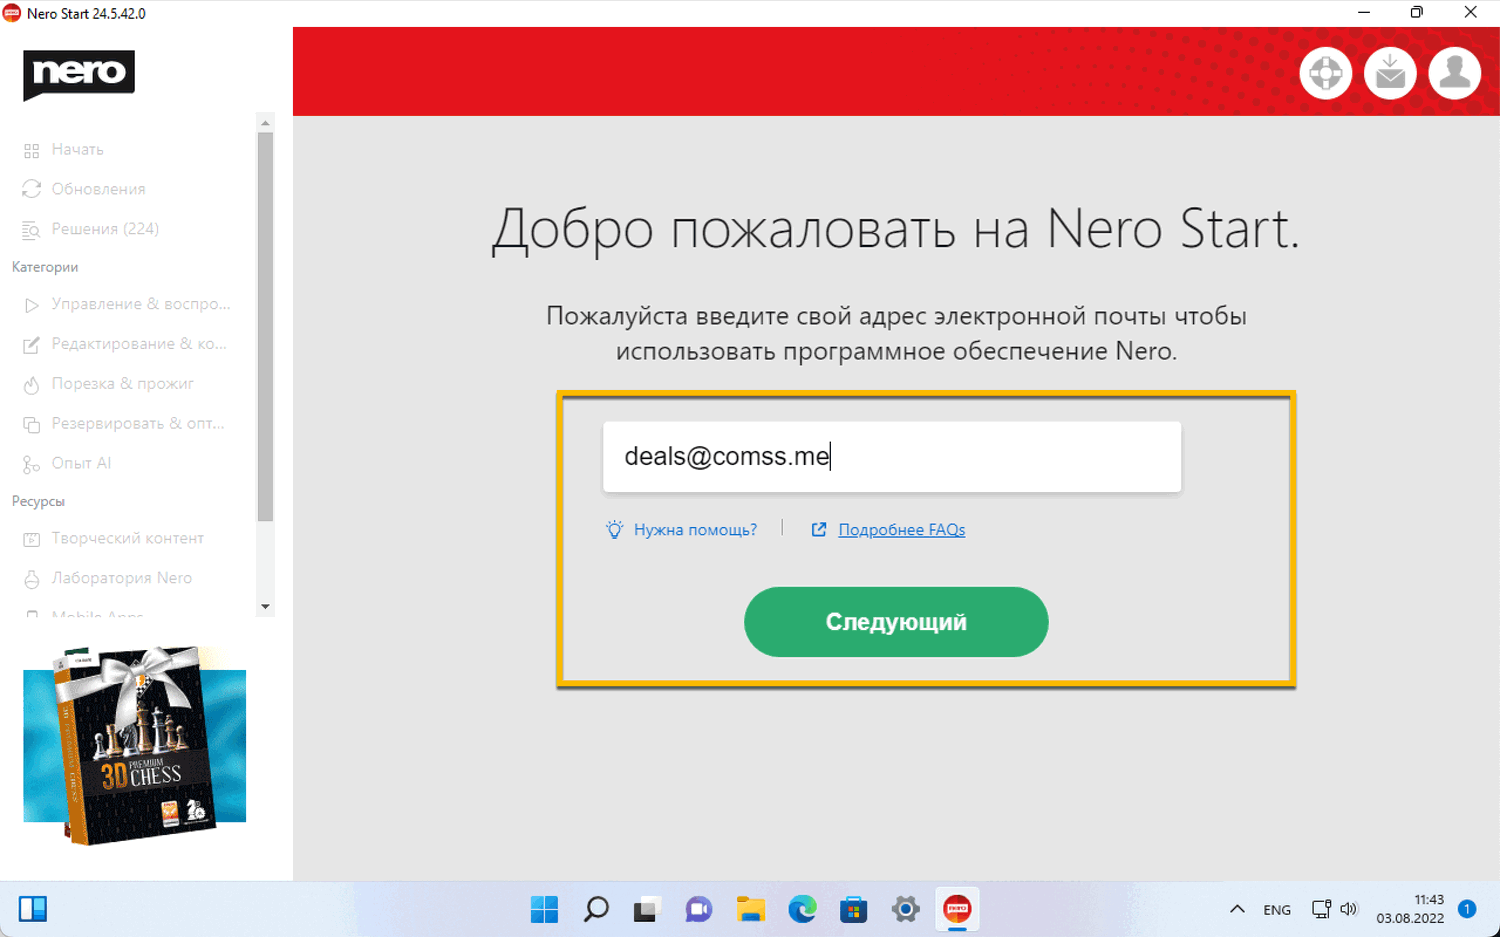Open Settings gear on taskbar
Viewport: 1500px width, 937px height.
click(906, 909)
